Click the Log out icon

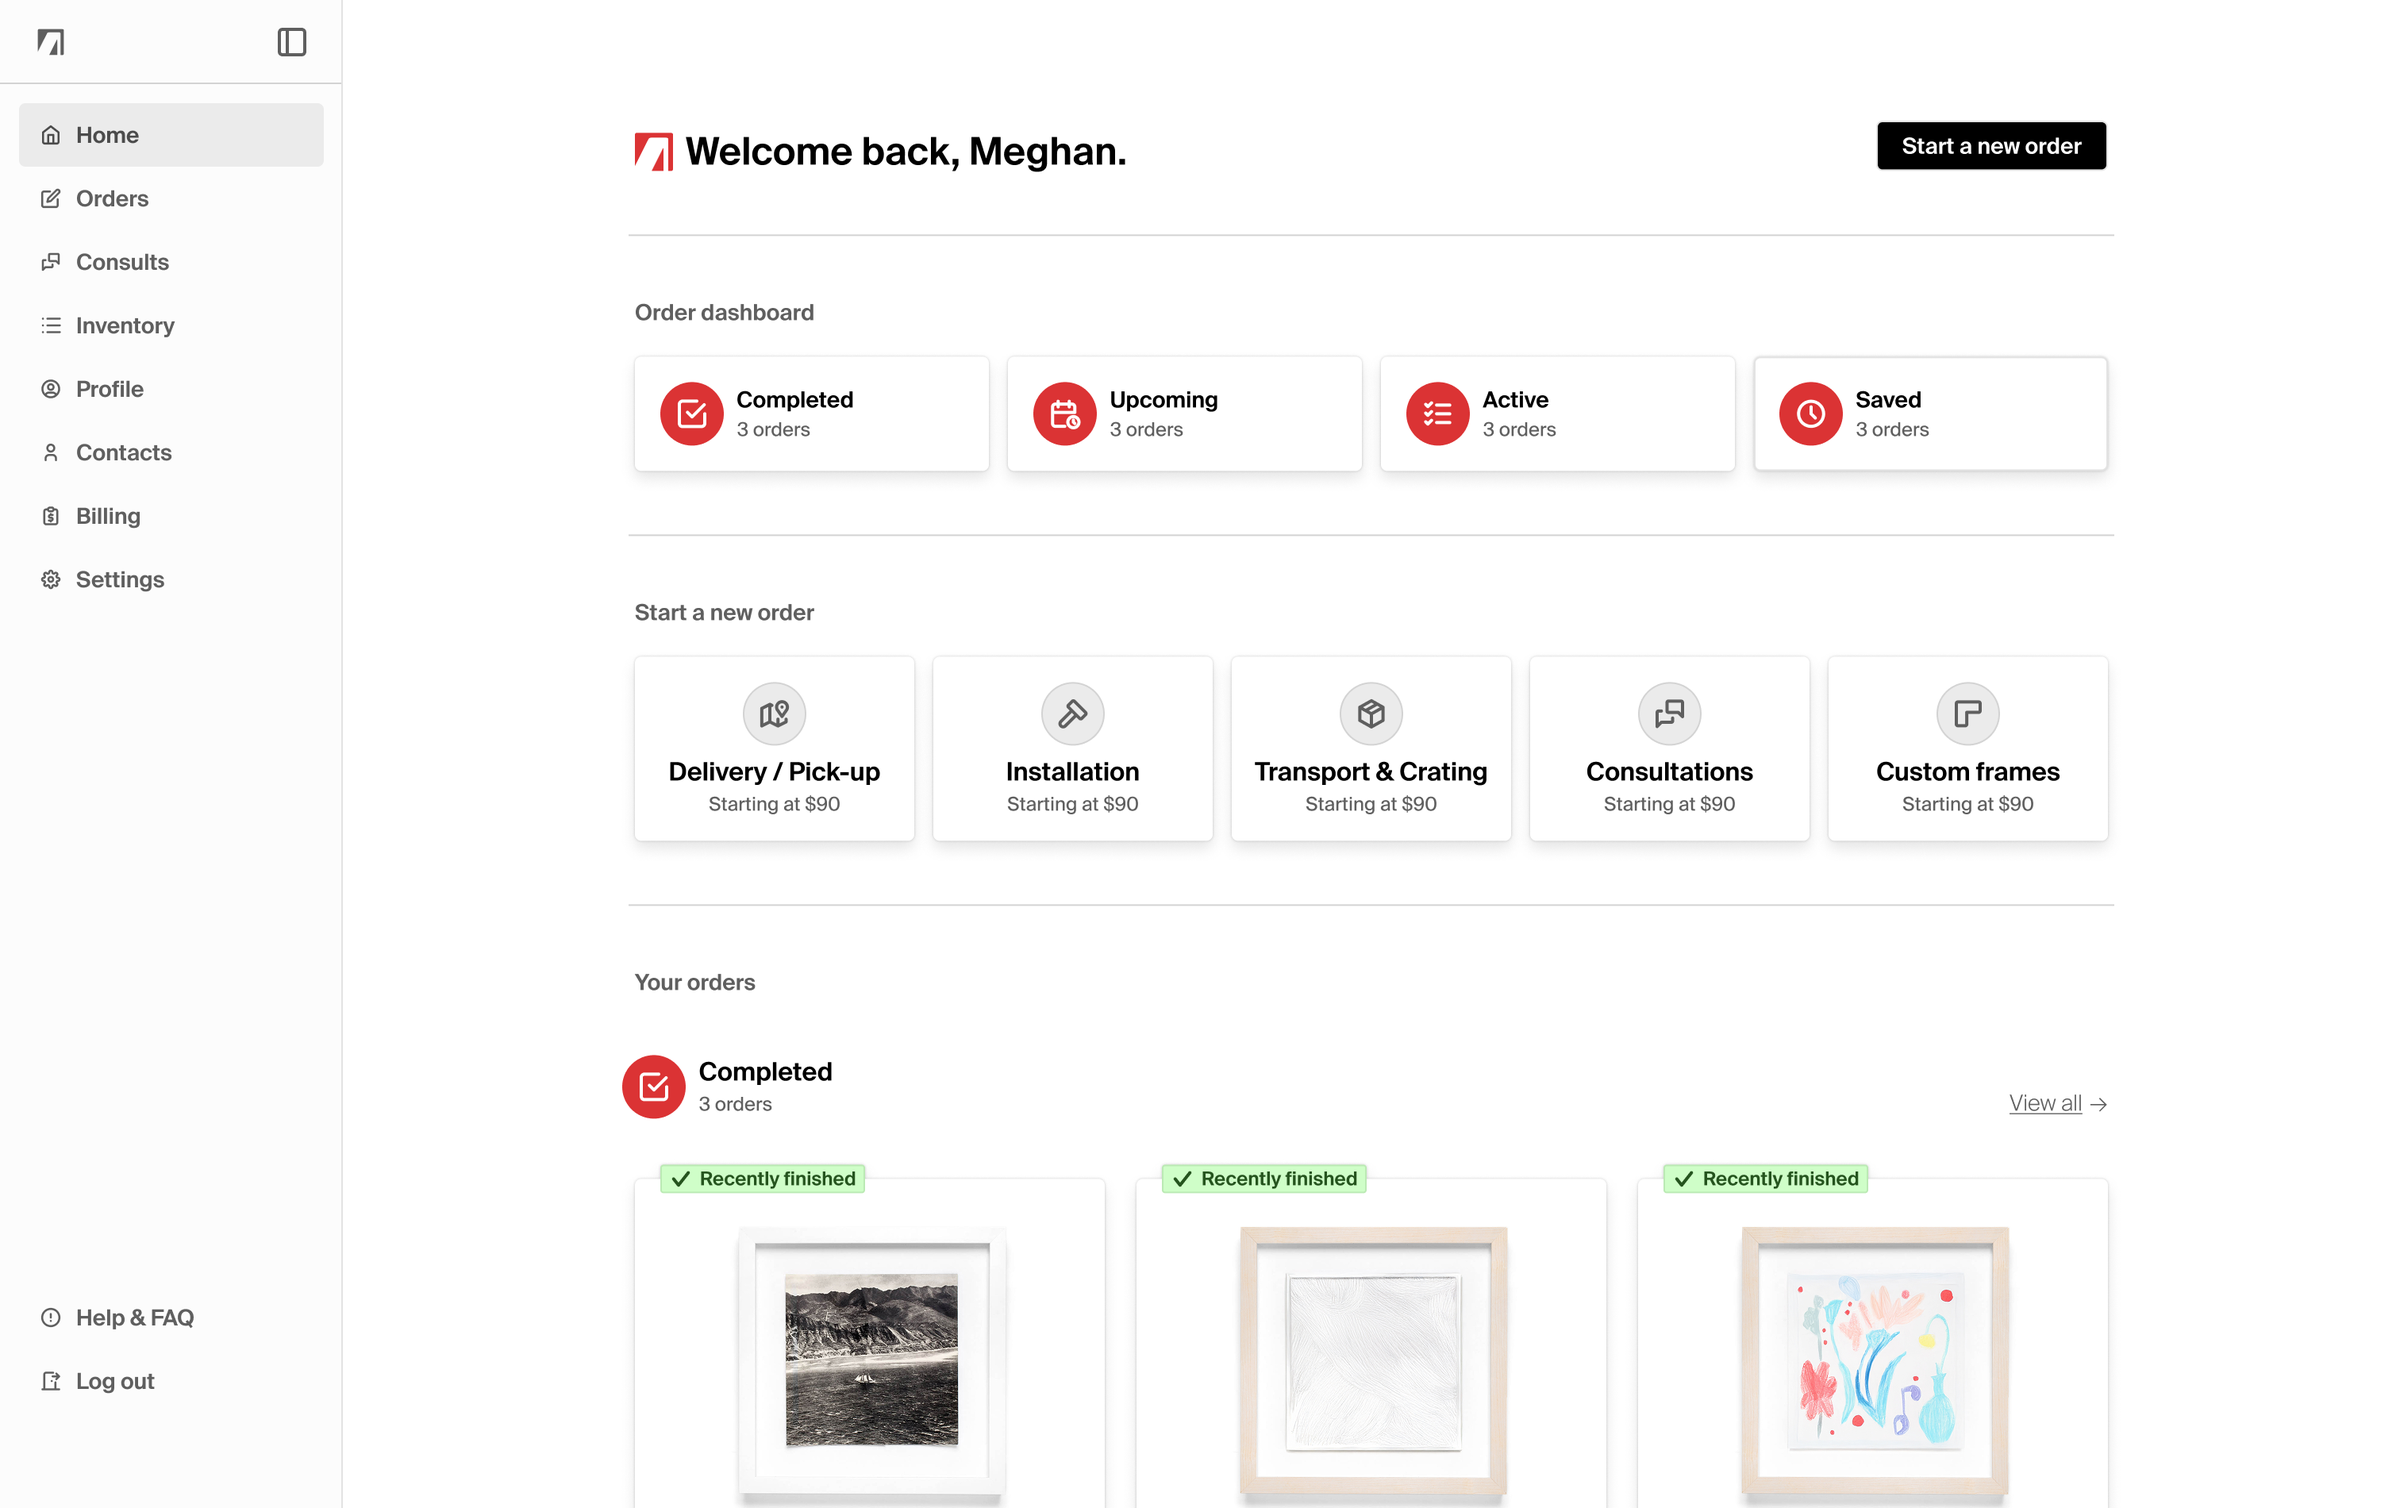tap(51, 1381)
